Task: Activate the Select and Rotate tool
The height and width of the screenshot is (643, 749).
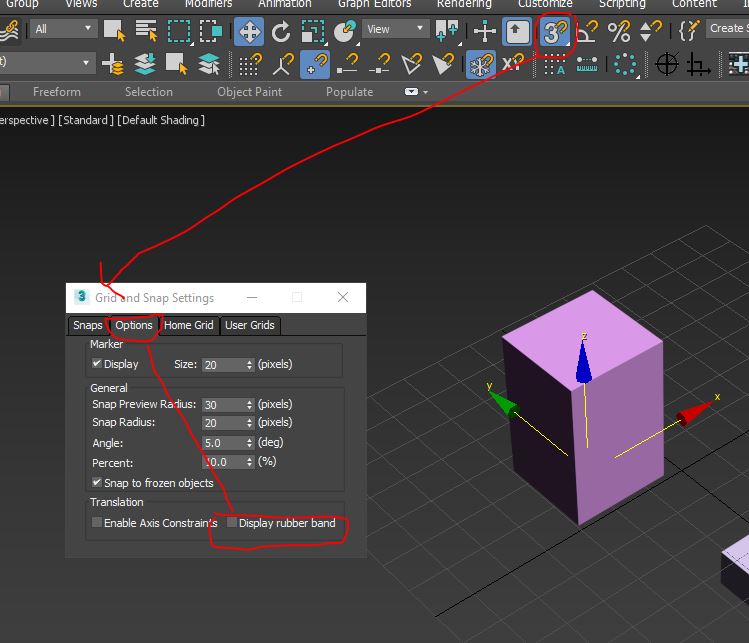Action: point(281,32)
